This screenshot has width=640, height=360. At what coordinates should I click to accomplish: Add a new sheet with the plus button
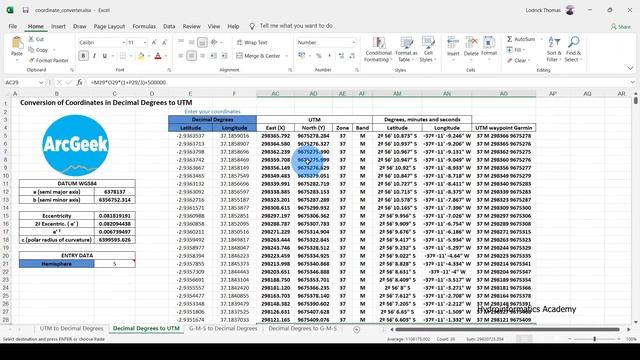point(356,329)
